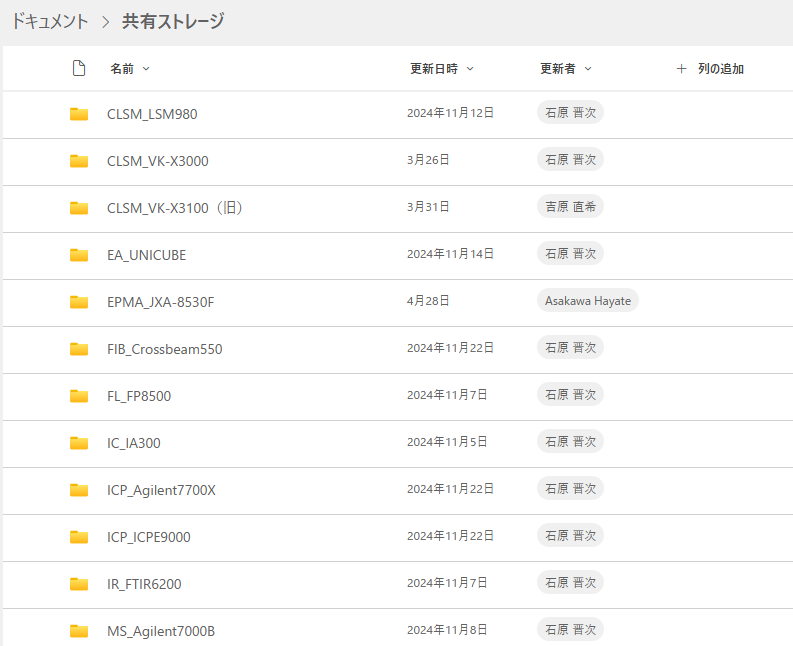Image resolution: width=793 pixels, height=646 pixels.
Task: Open the IC_IA300 folder
Action: pos(134,443)
